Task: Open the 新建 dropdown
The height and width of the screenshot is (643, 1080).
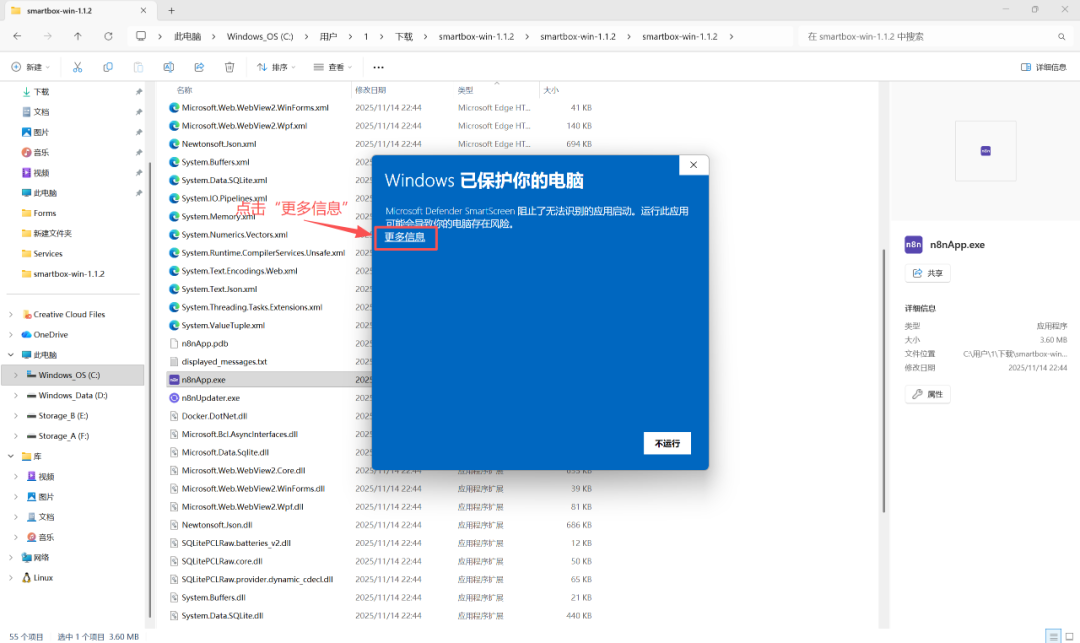Action: [31, 67]
